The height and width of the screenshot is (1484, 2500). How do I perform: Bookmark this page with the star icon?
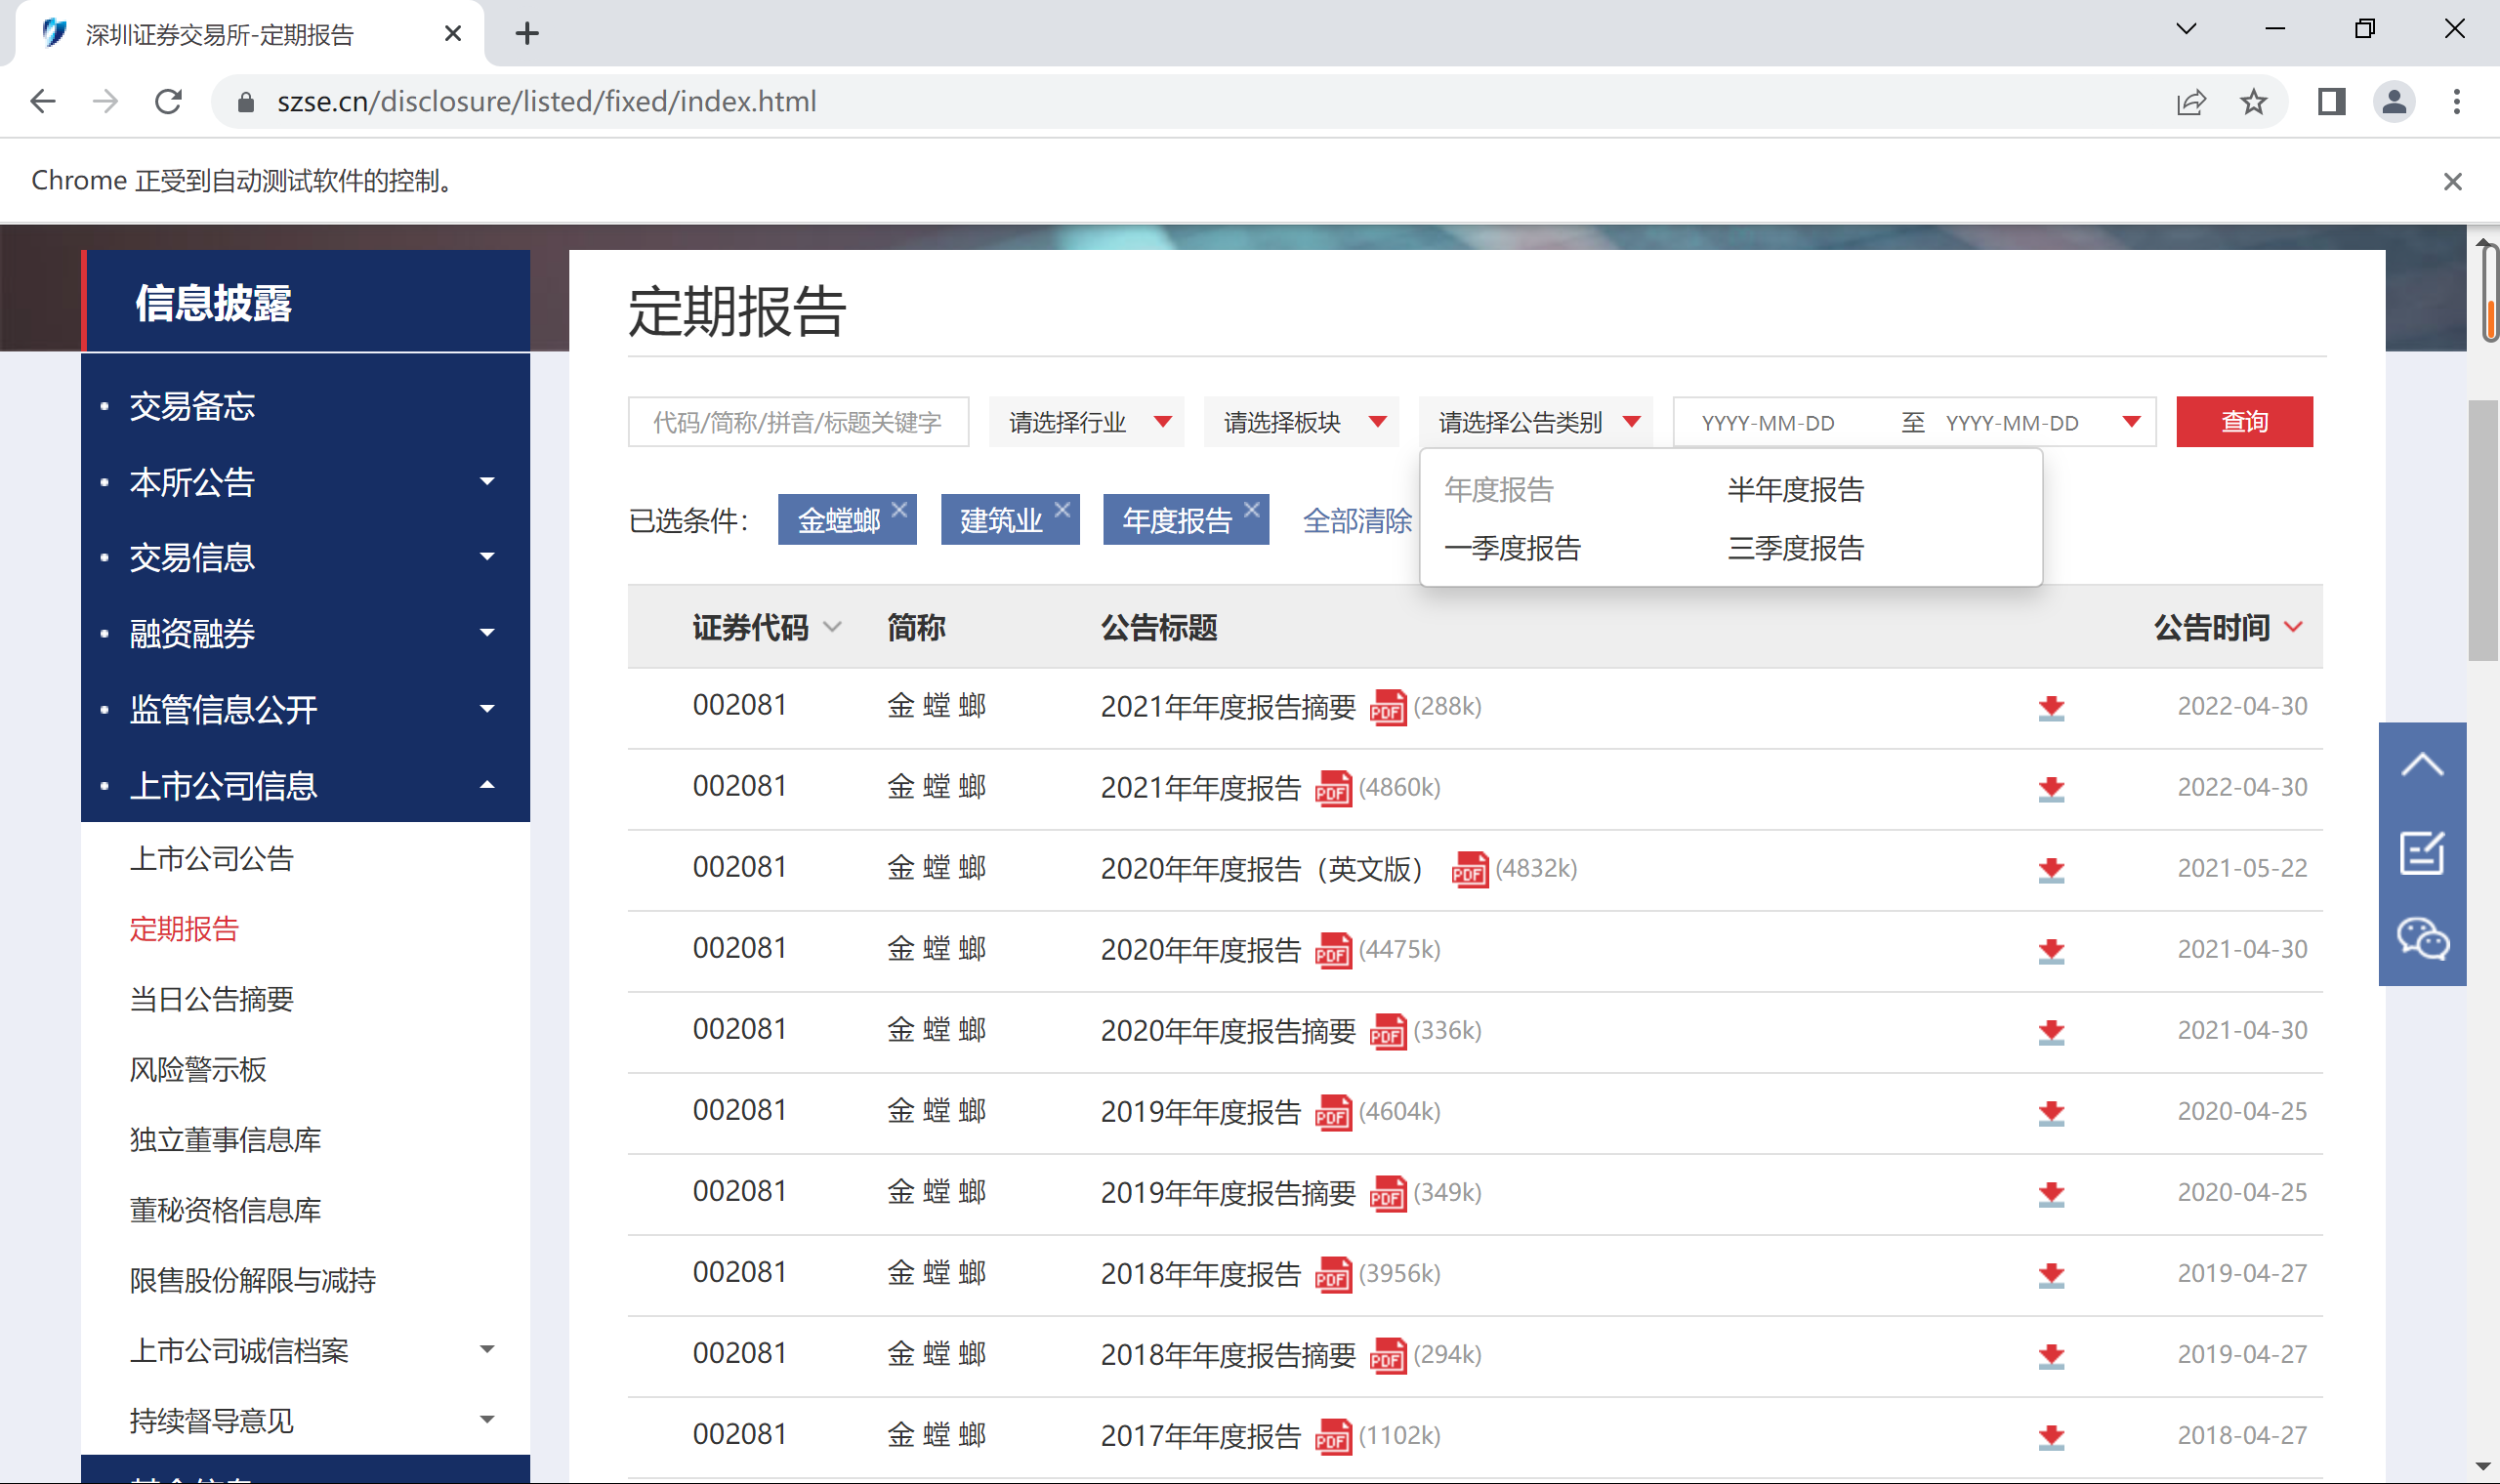pyautogui.click(x=2253, y=101)
